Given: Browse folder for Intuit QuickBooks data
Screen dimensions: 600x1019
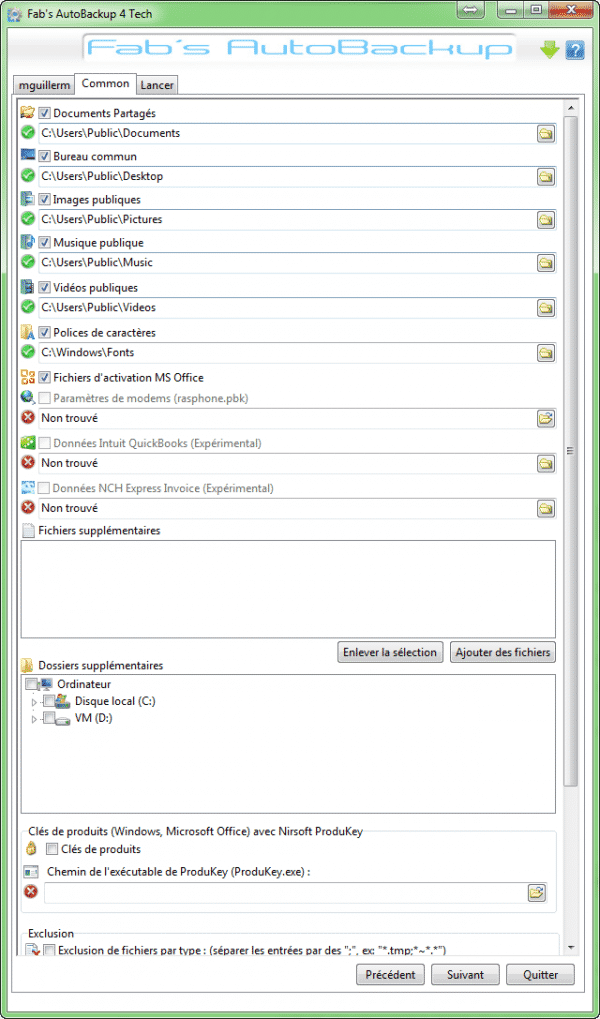Looking at the screenshot, I should coord(545,464).
